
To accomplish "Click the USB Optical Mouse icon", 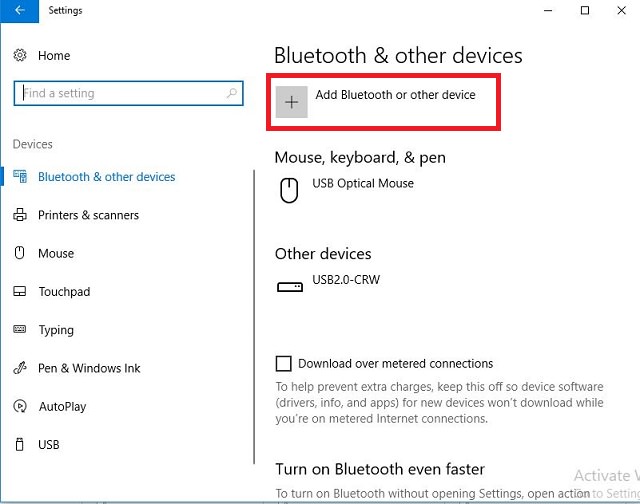I will click(289, 190).
